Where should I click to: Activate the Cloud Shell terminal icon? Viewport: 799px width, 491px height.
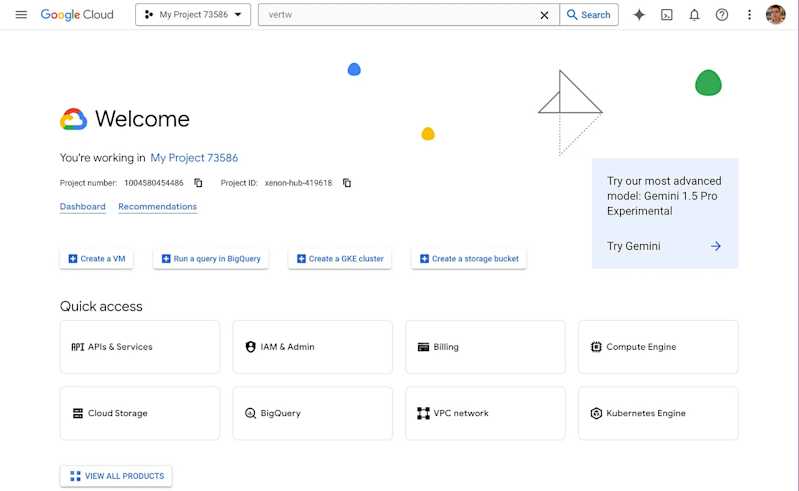tap(667, 15)
